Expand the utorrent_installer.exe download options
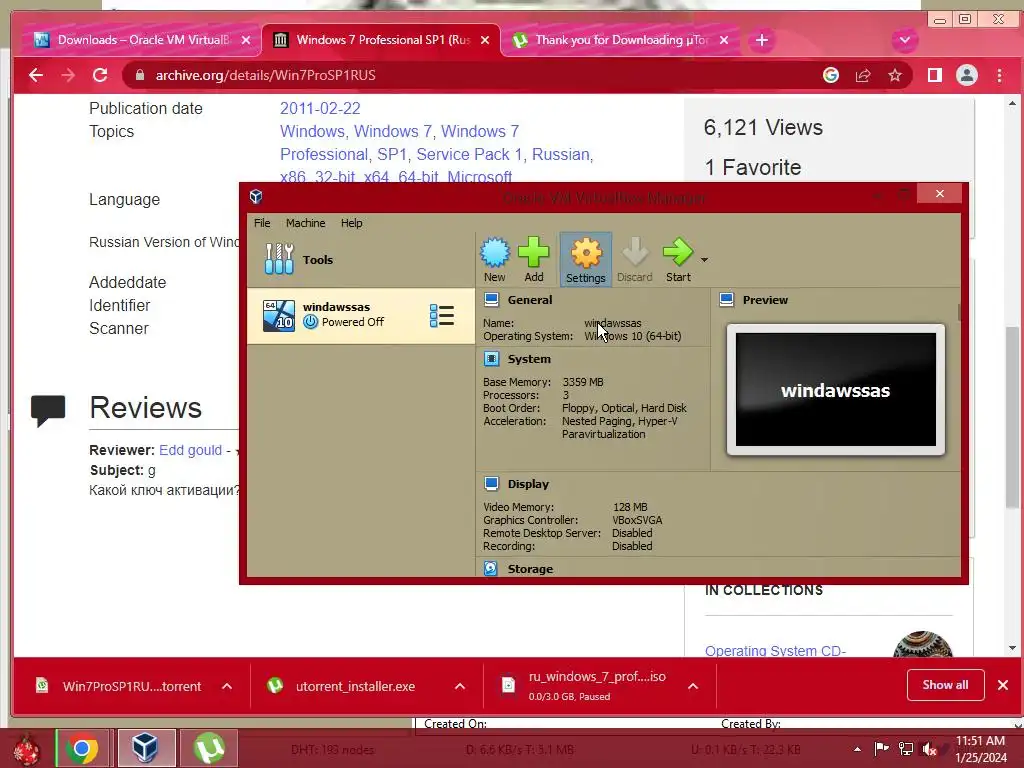The image size is (1024, 768). [460, 686]
